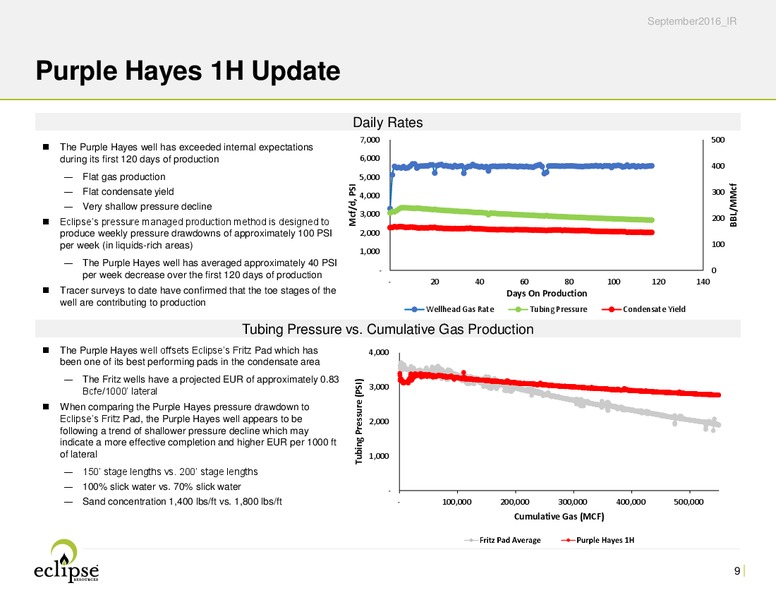776x600 pixels.
Task: Click the '500' right-axis value of Daily Rates
Action: (x=718, y=140)
